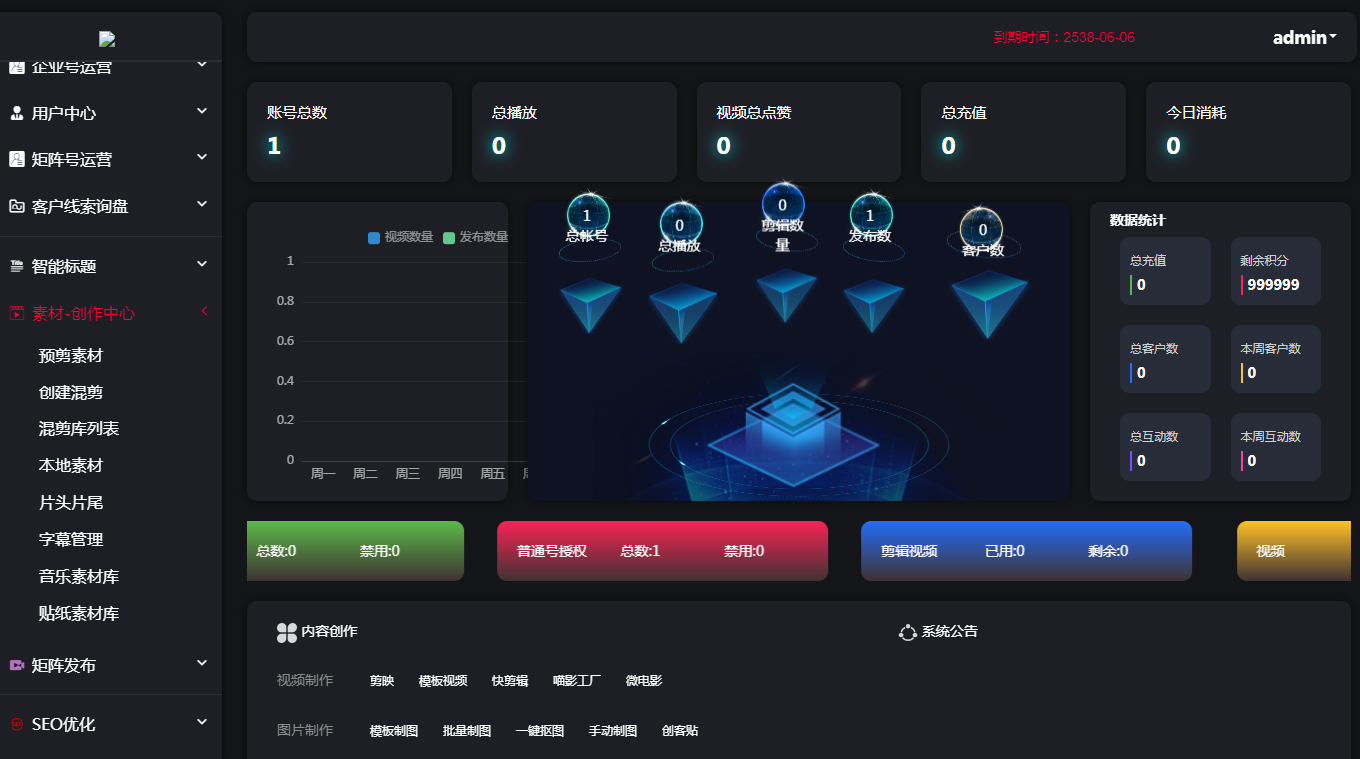Expand the 矩阵发布 menu chevron
Image resolution: width=1360 pixels, height=759 pixels.
tap(202, 663)
